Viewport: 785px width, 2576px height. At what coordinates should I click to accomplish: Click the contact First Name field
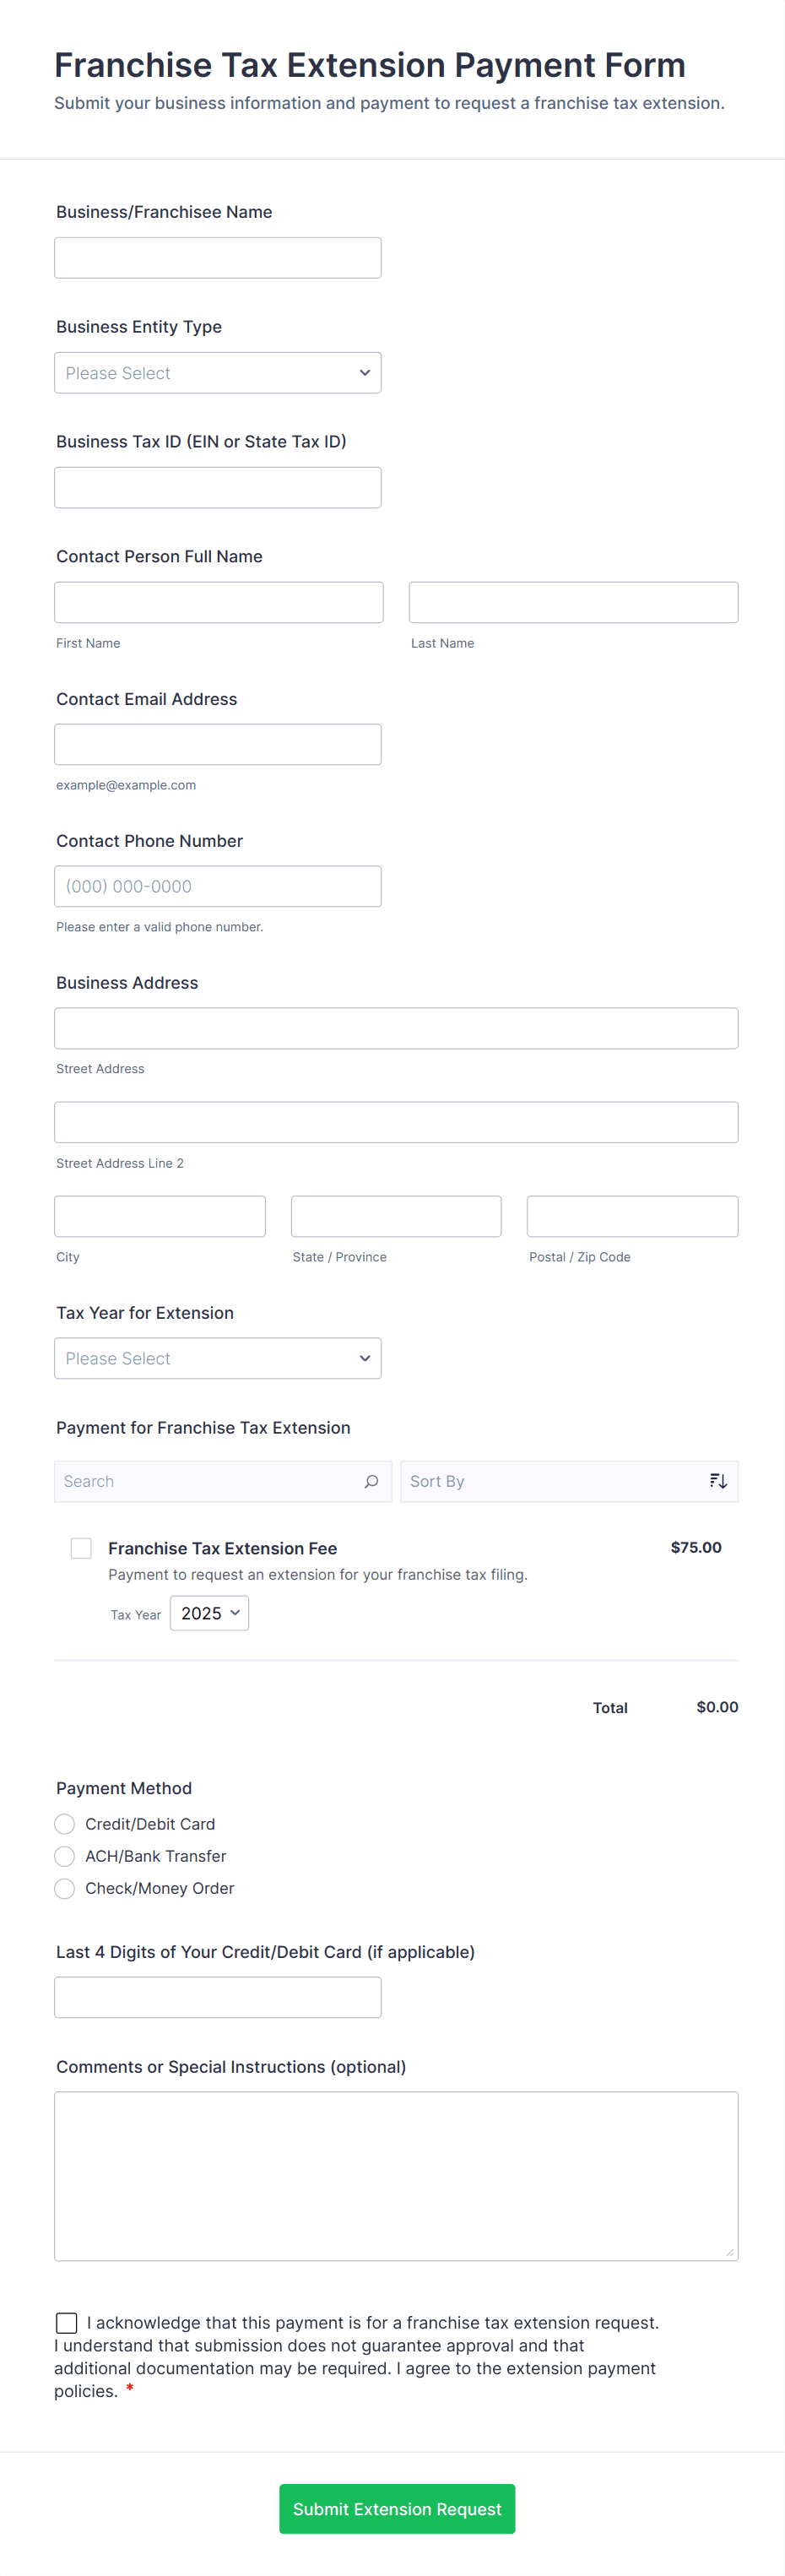pyautogui.click(x=218, y=602)
